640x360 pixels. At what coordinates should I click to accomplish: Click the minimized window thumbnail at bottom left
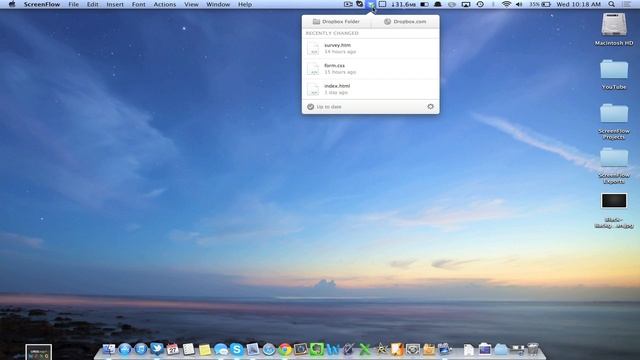[38, 352]
